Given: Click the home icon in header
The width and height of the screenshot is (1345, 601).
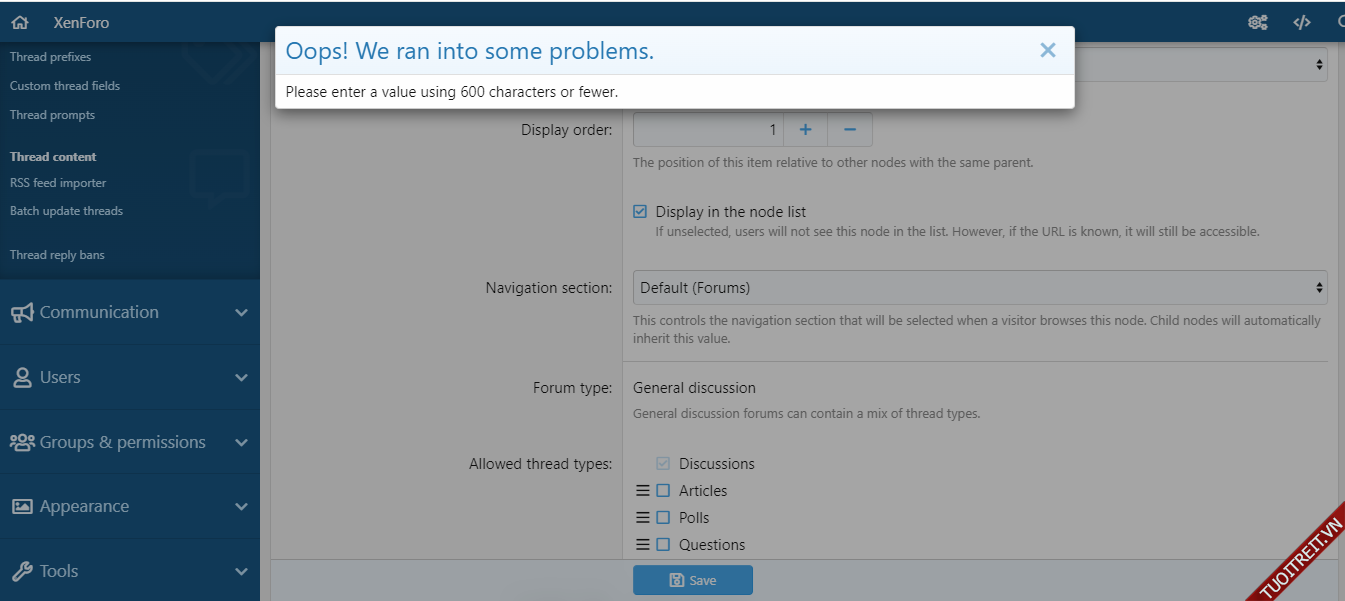Looking at the screenshot, I should tap(20, 22).
